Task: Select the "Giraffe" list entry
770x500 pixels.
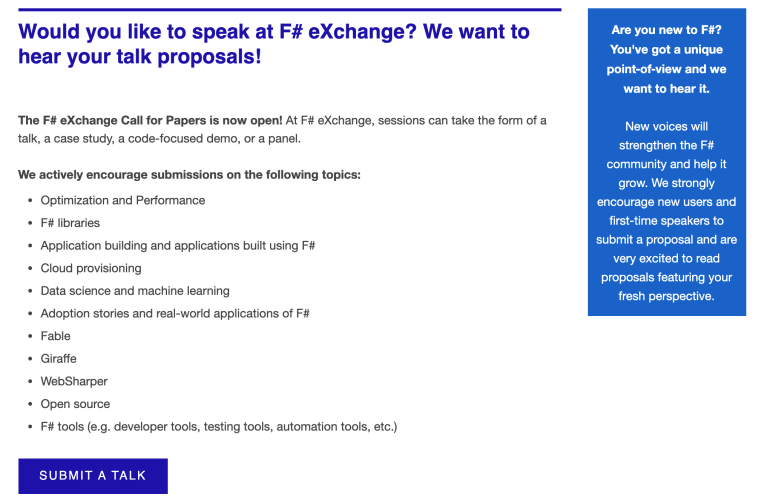Action: click(58, 359)
